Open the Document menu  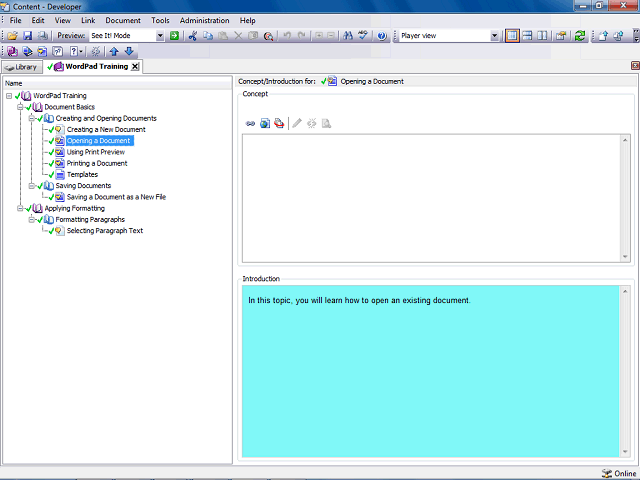[123, 20]
